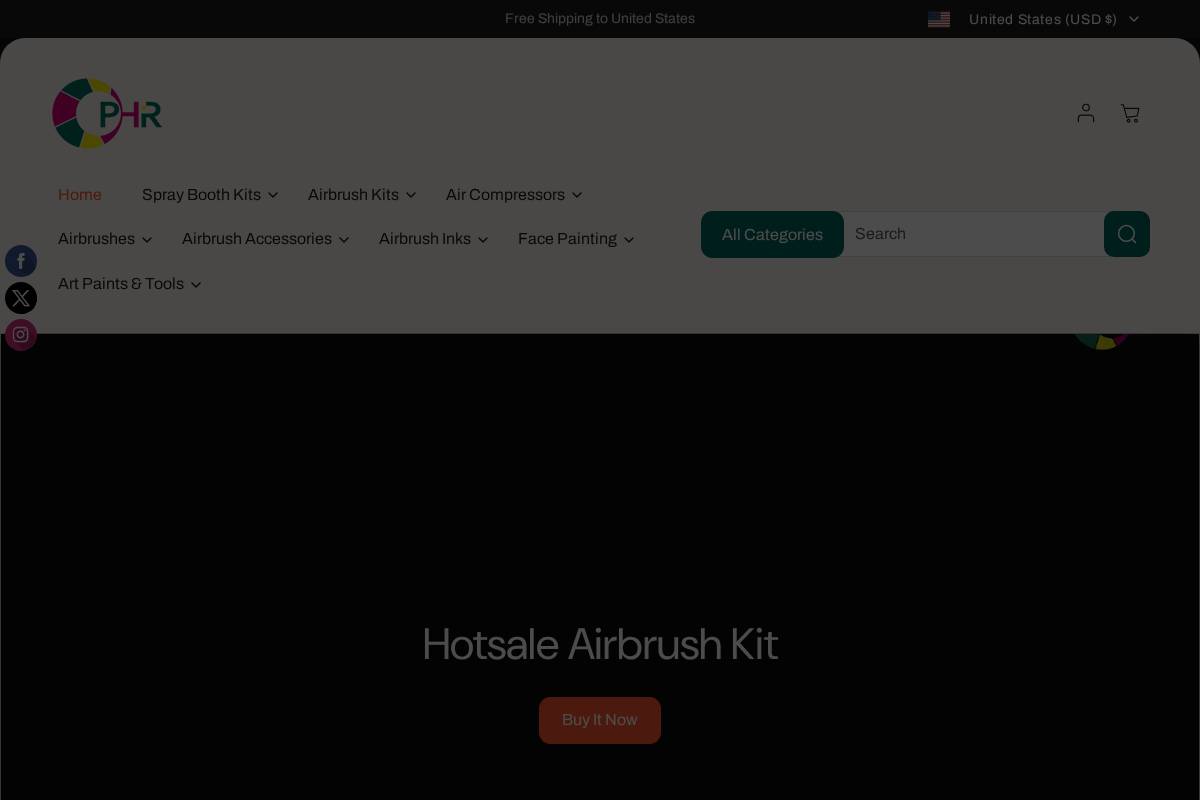Click the United States flag icon
Screen dimensions: 1200x800
coord(939,19)
